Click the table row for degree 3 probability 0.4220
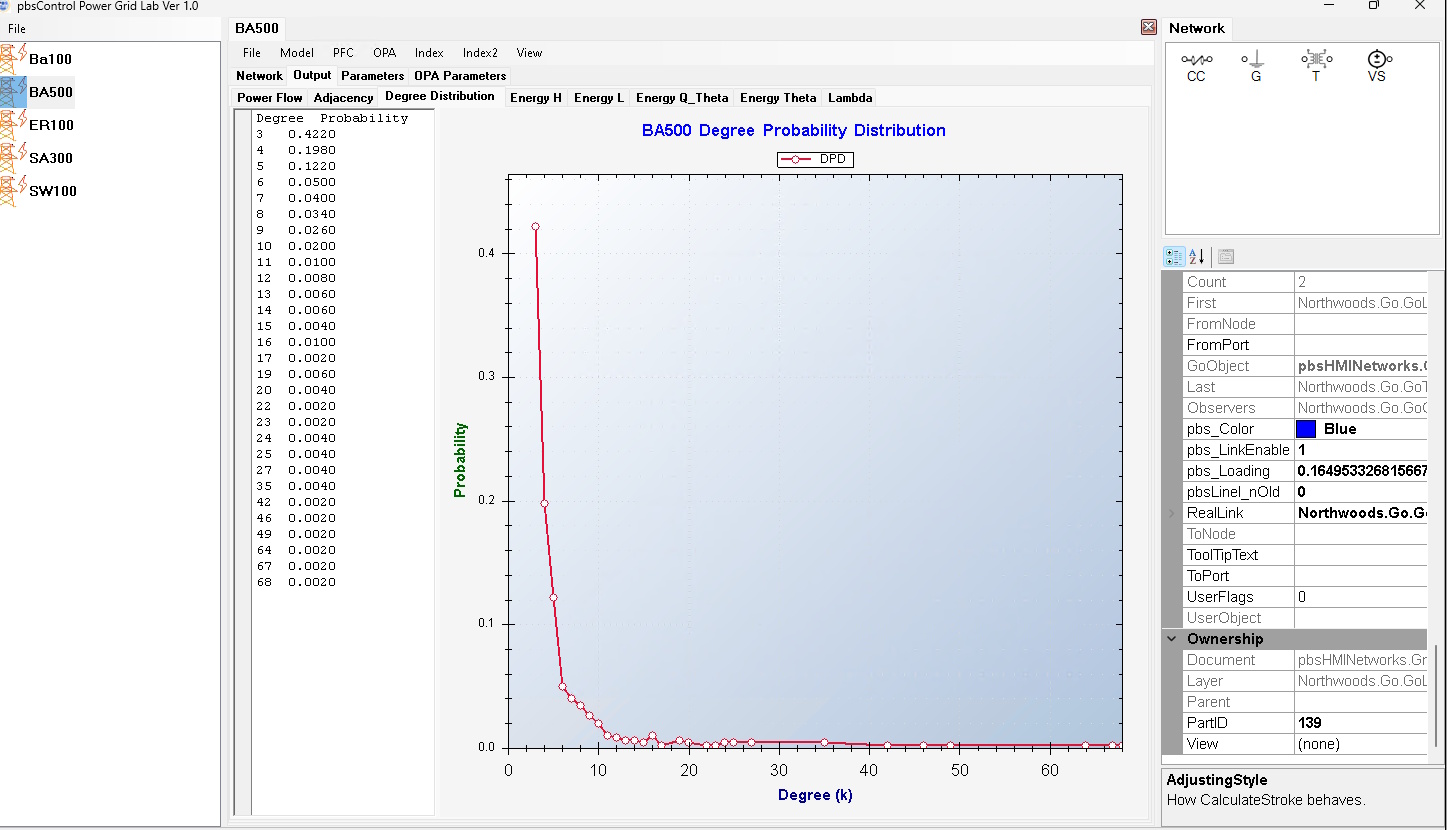Viewport: 1447px width, 830px height. (x=296, y=134)
